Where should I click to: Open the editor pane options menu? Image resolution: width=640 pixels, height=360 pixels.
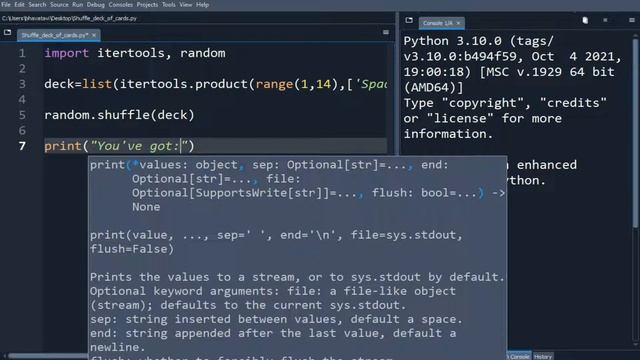coord(386,32)
